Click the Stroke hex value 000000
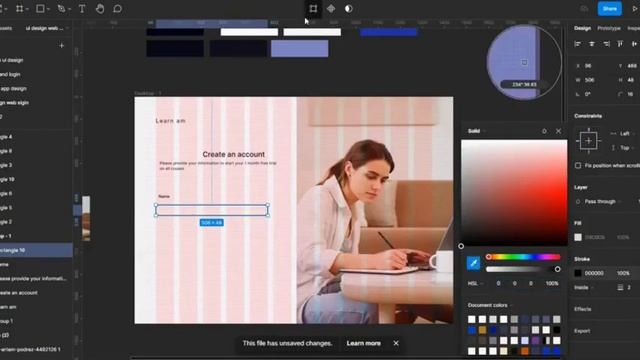This screenshot has width=640, height=360. point(594,273)
